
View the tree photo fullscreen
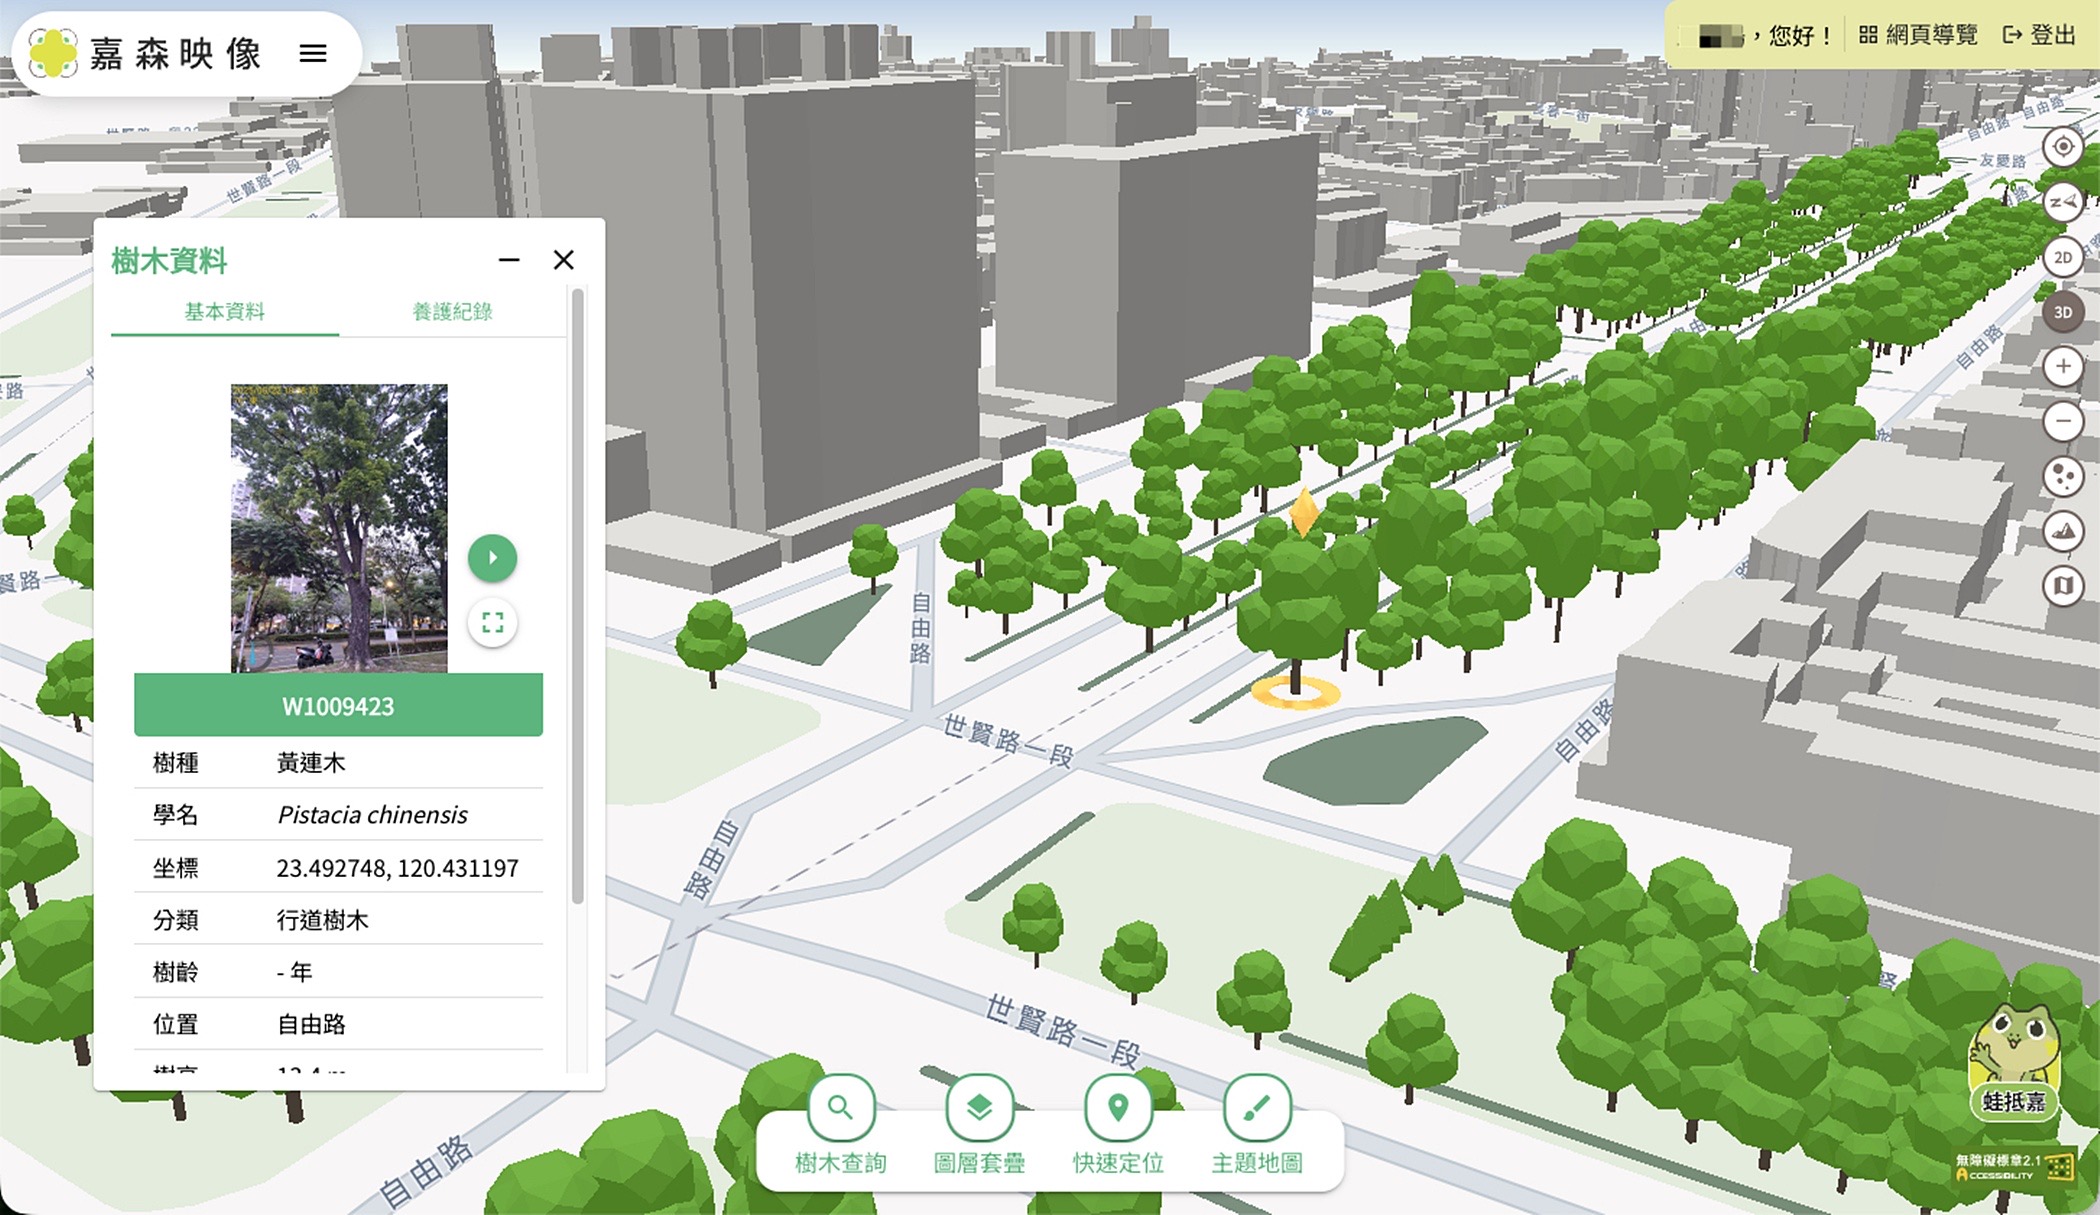pyautogui.click(x=492, y=623)
